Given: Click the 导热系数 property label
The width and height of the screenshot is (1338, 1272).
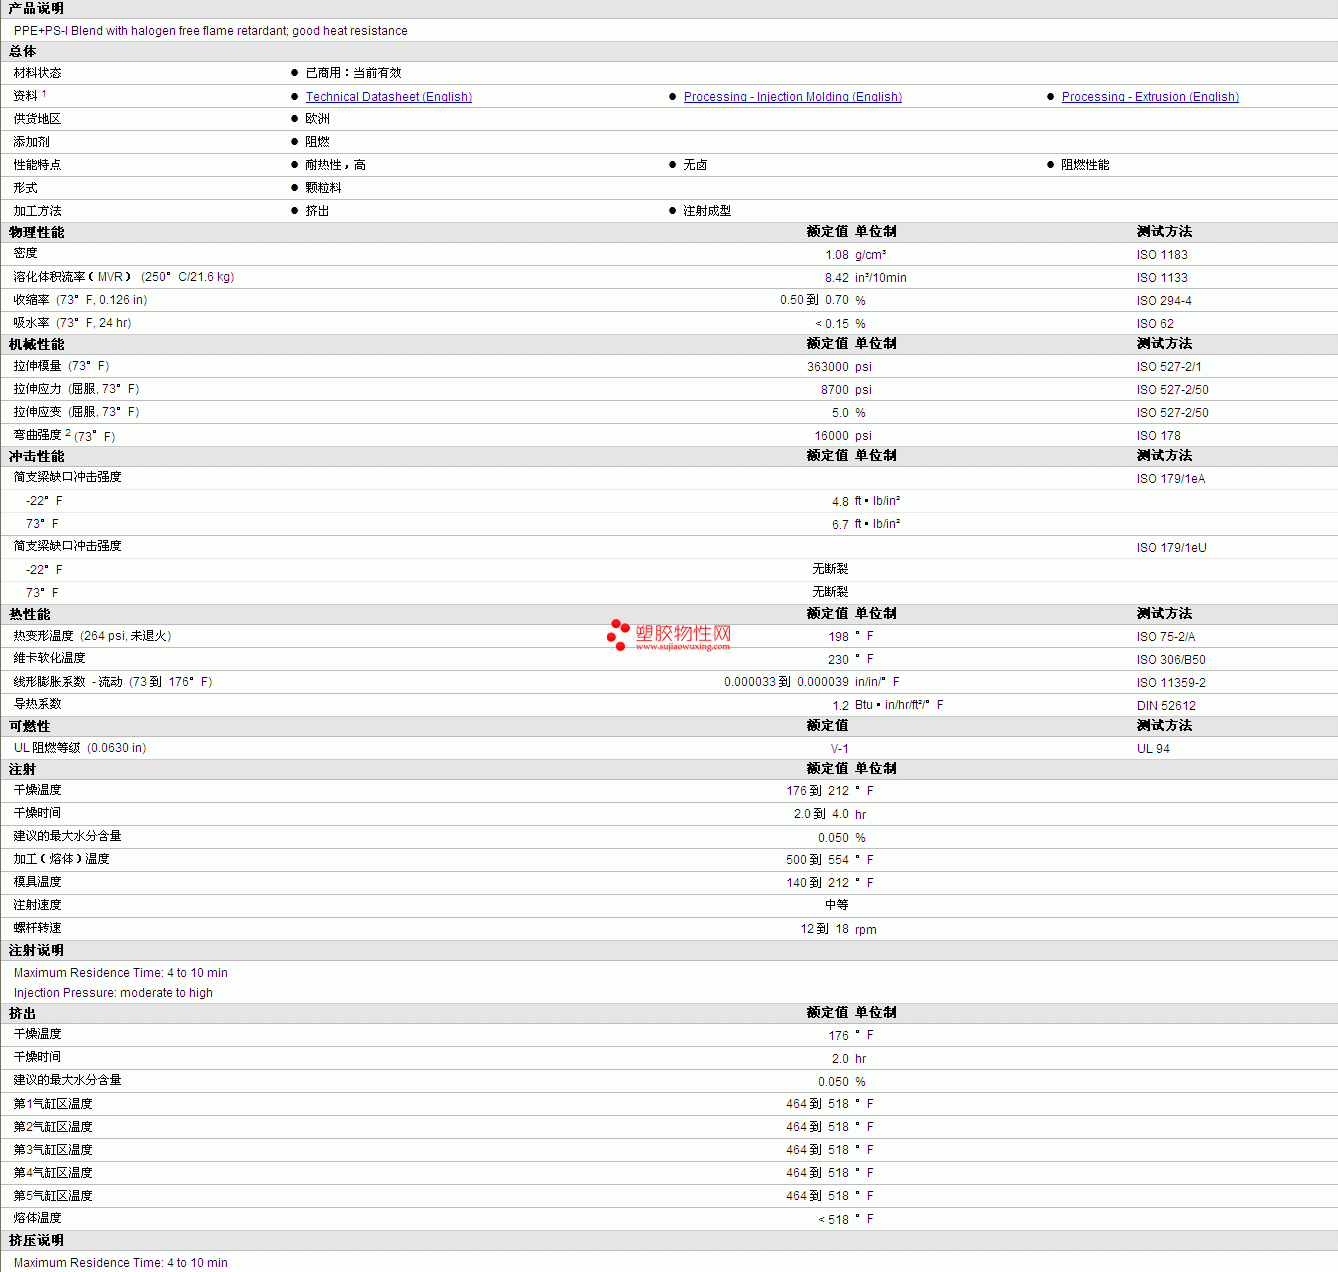Looking at the screenshot, I should point(37,704).
